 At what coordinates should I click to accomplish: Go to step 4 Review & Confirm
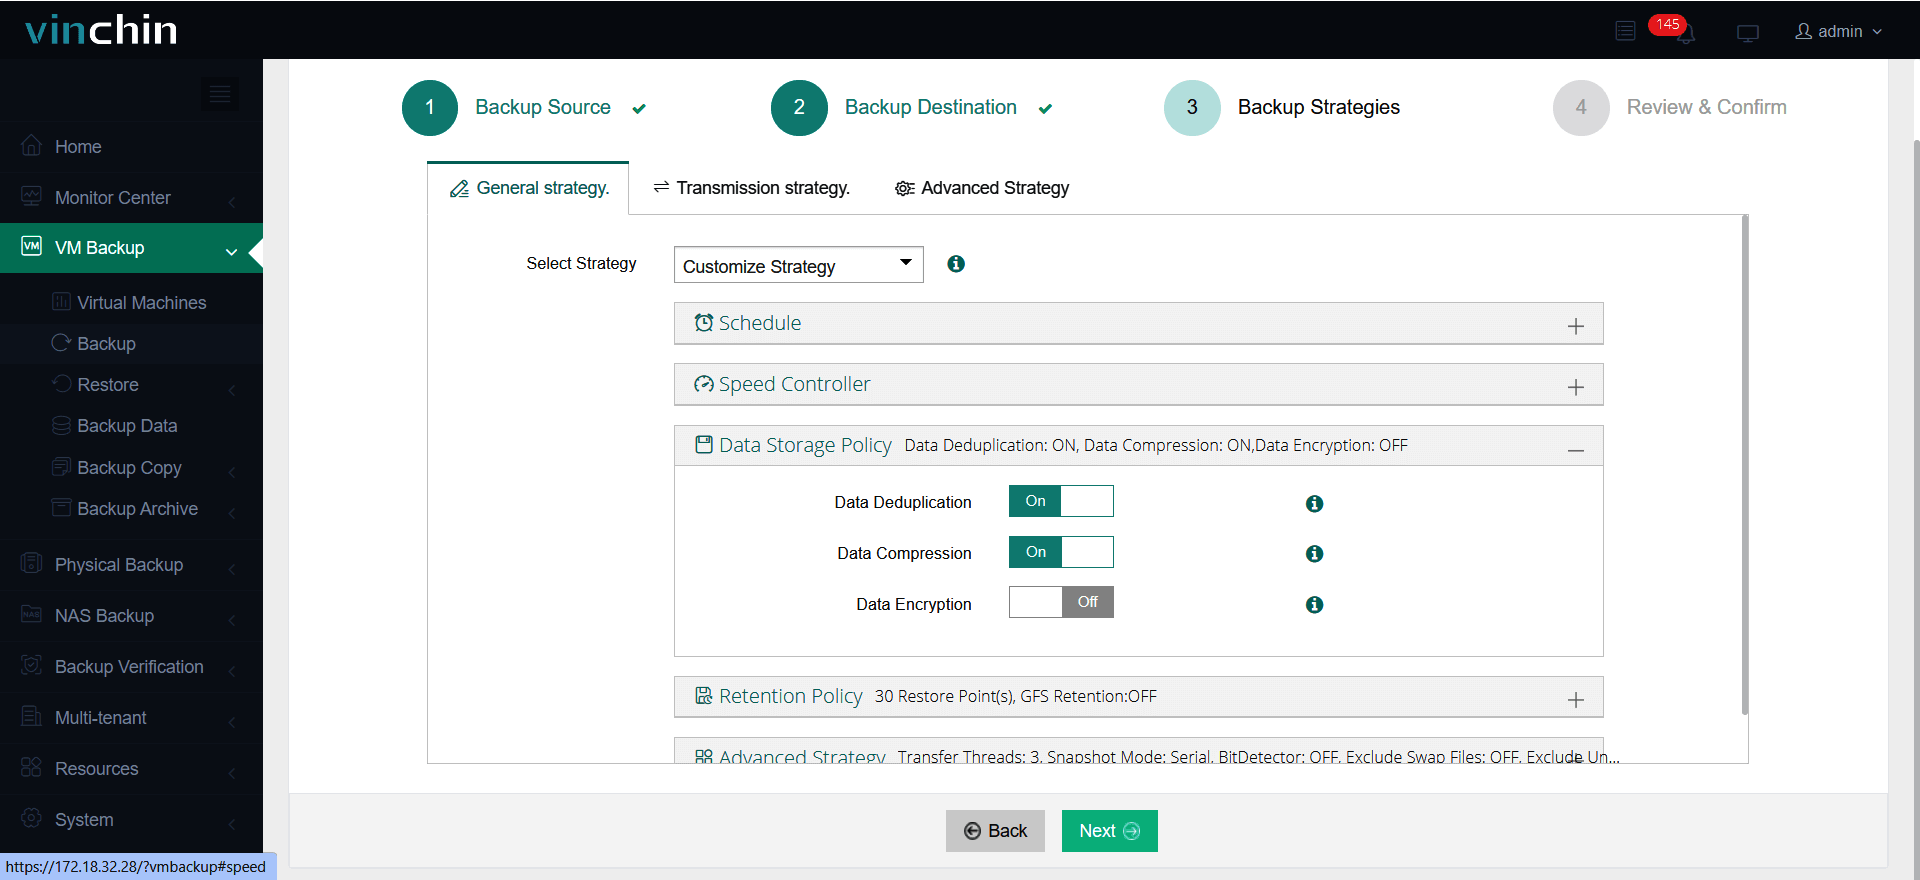(1670, 107)
